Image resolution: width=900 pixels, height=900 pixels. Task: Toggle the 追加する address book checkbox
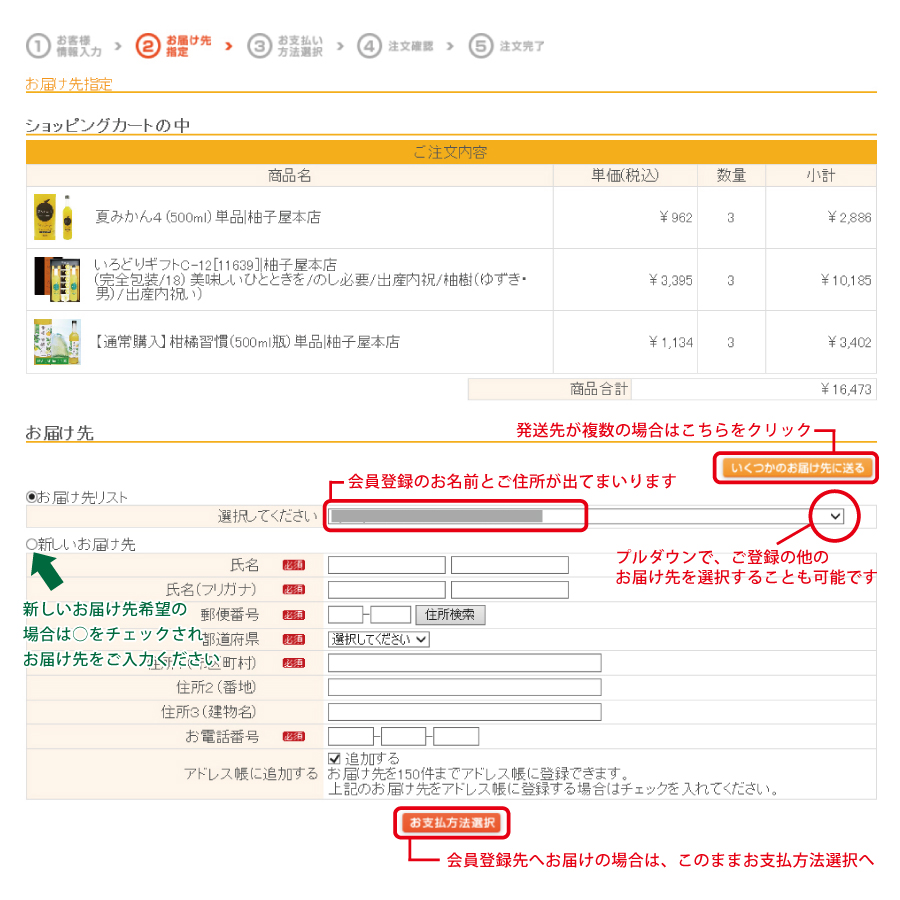point(335,759)
